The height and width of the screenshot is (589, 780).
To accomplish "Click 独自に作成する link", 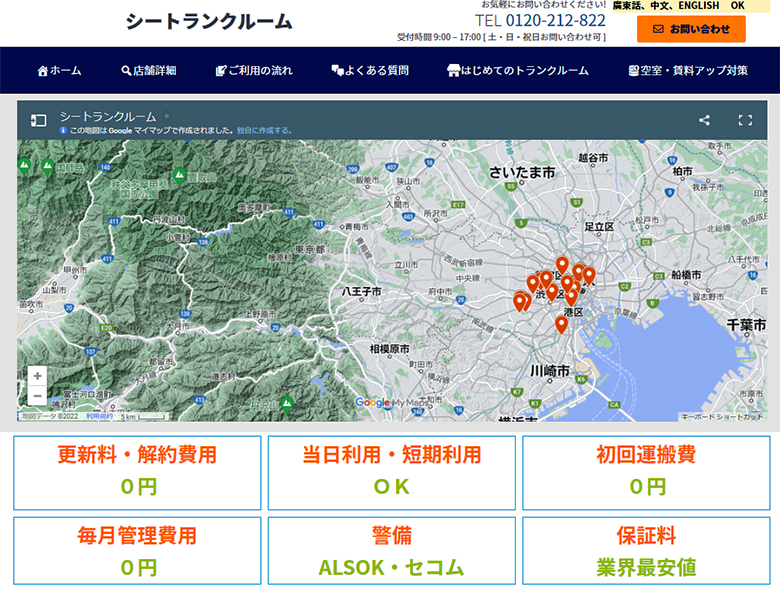I will click(x=264, y=130).
